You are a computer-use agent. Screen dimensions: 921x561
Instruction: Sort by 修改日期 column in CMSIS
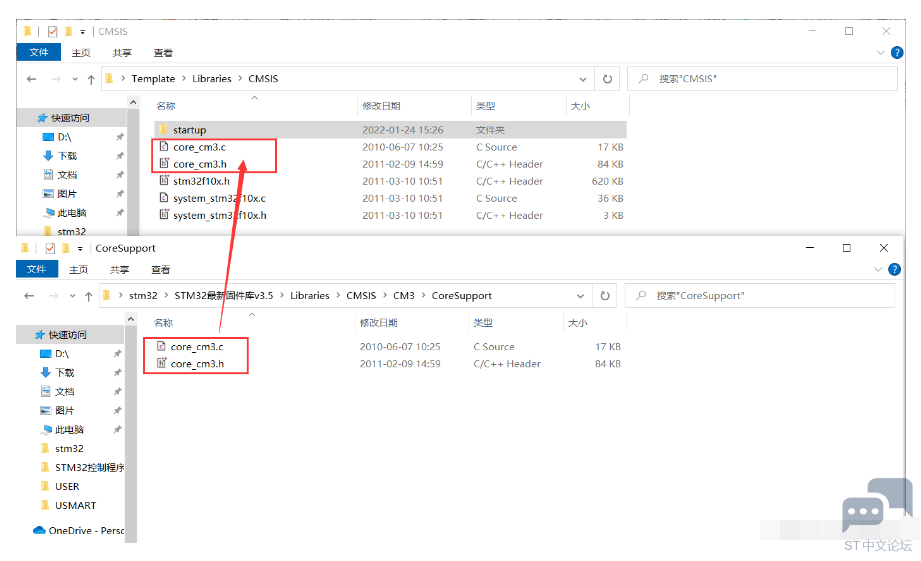381,106
